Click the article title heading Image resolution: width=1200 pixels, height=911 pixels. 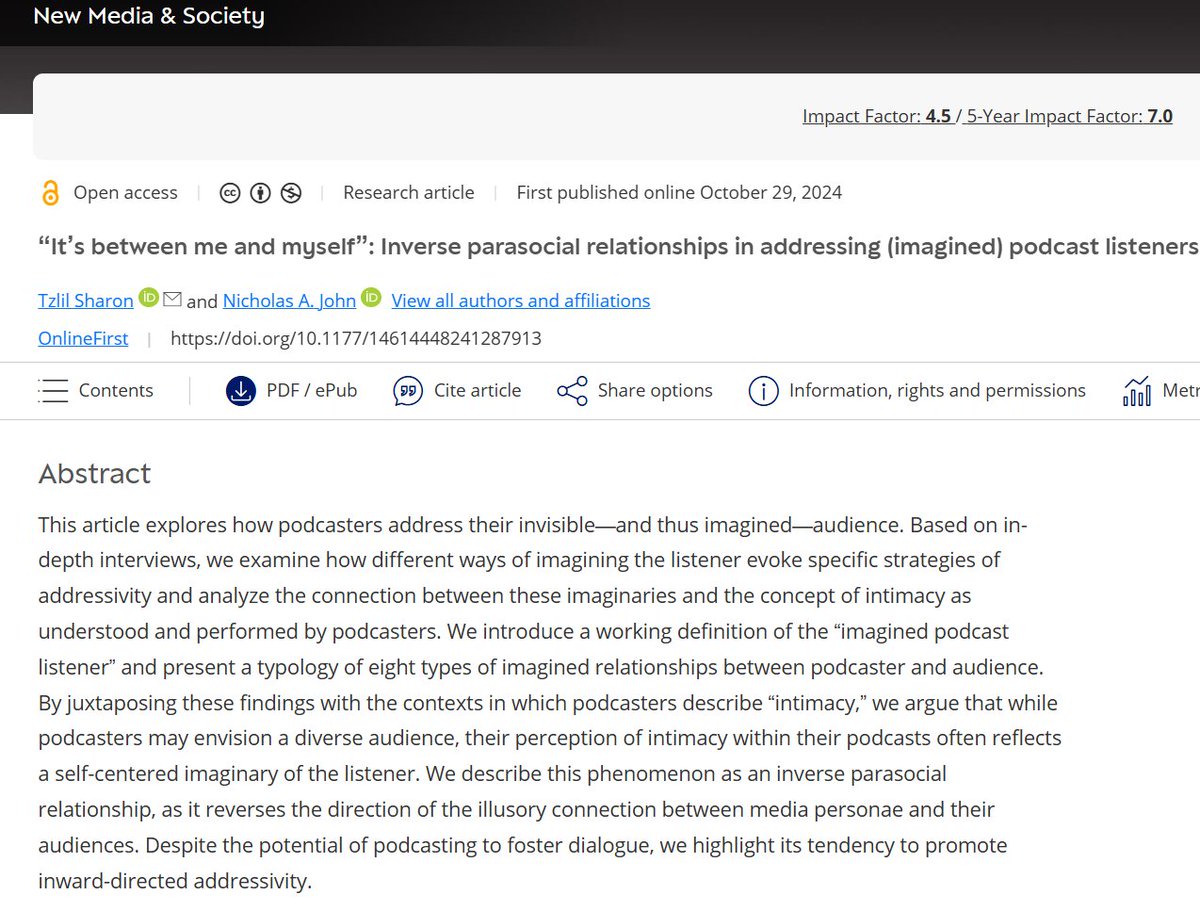[618, 247]
